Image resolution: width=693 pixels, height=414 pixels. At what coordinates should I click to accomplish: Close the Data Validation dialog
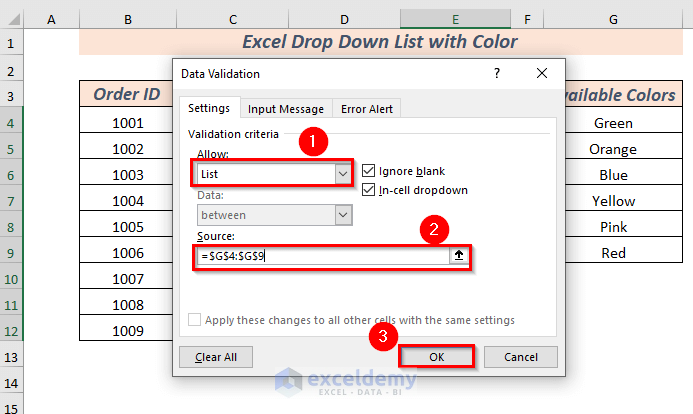coord(542,73)
